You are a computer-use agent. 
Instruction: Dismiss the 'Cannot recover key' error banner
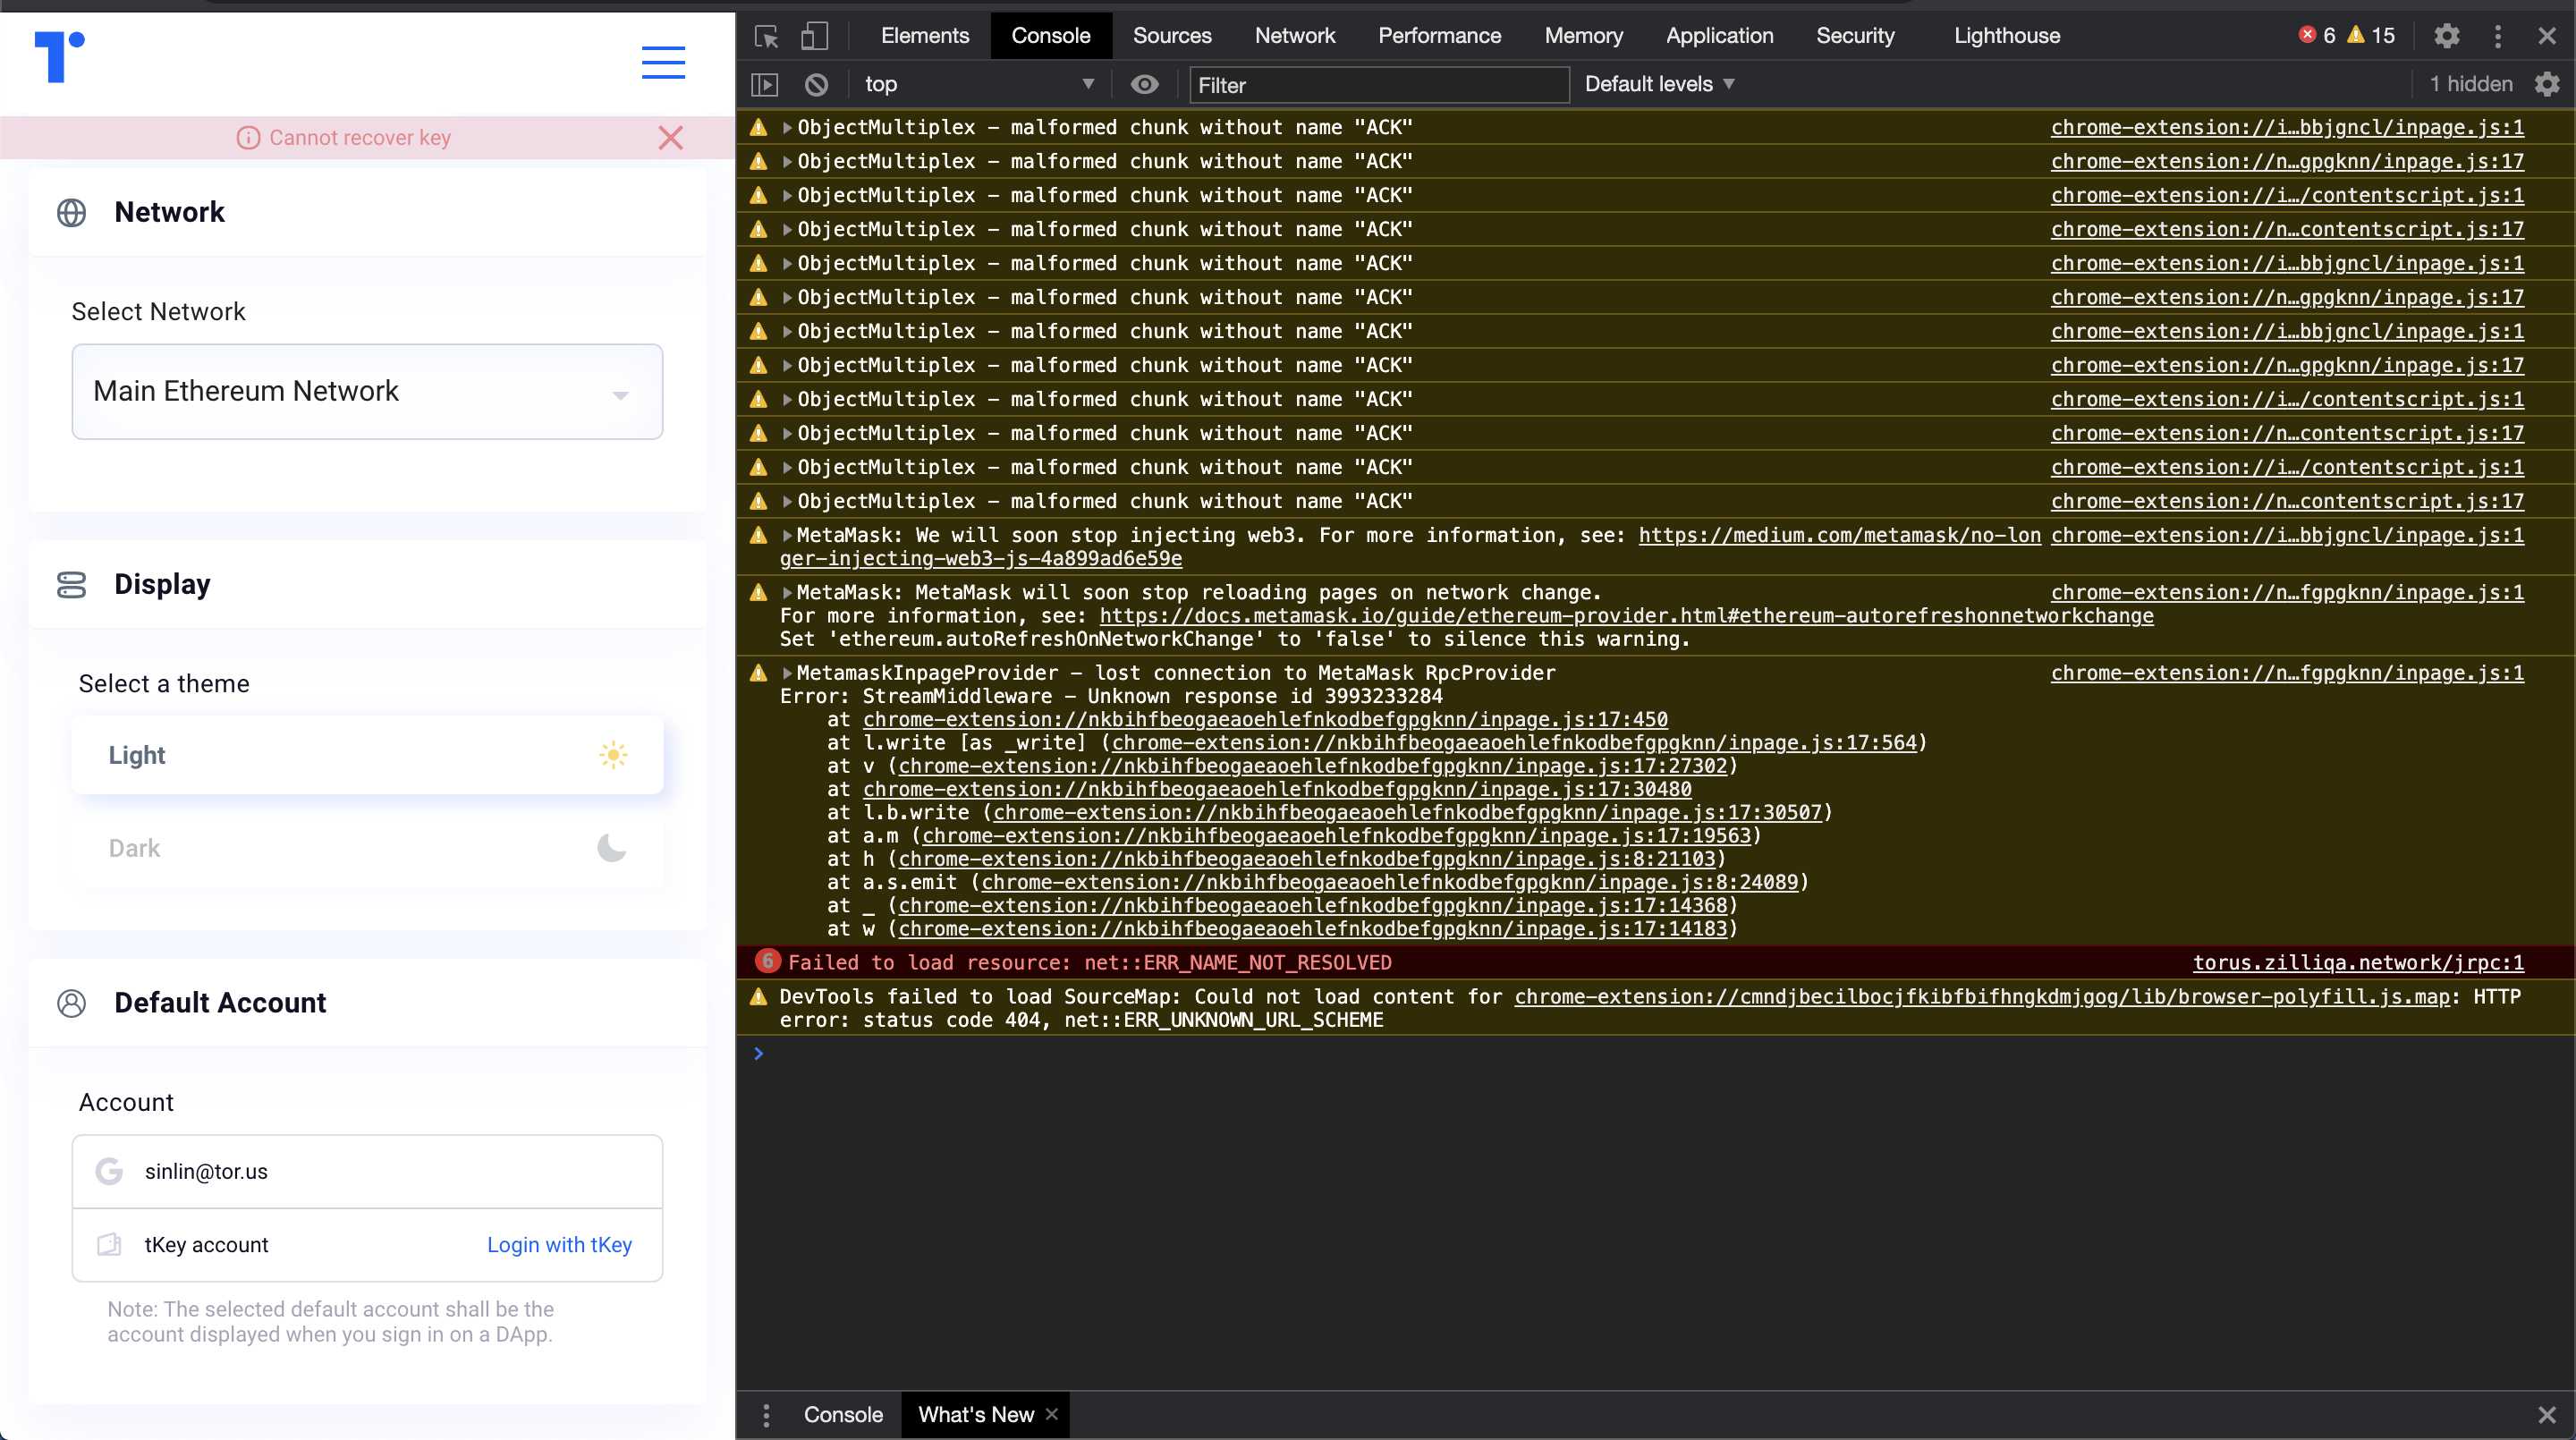[670, 138]
